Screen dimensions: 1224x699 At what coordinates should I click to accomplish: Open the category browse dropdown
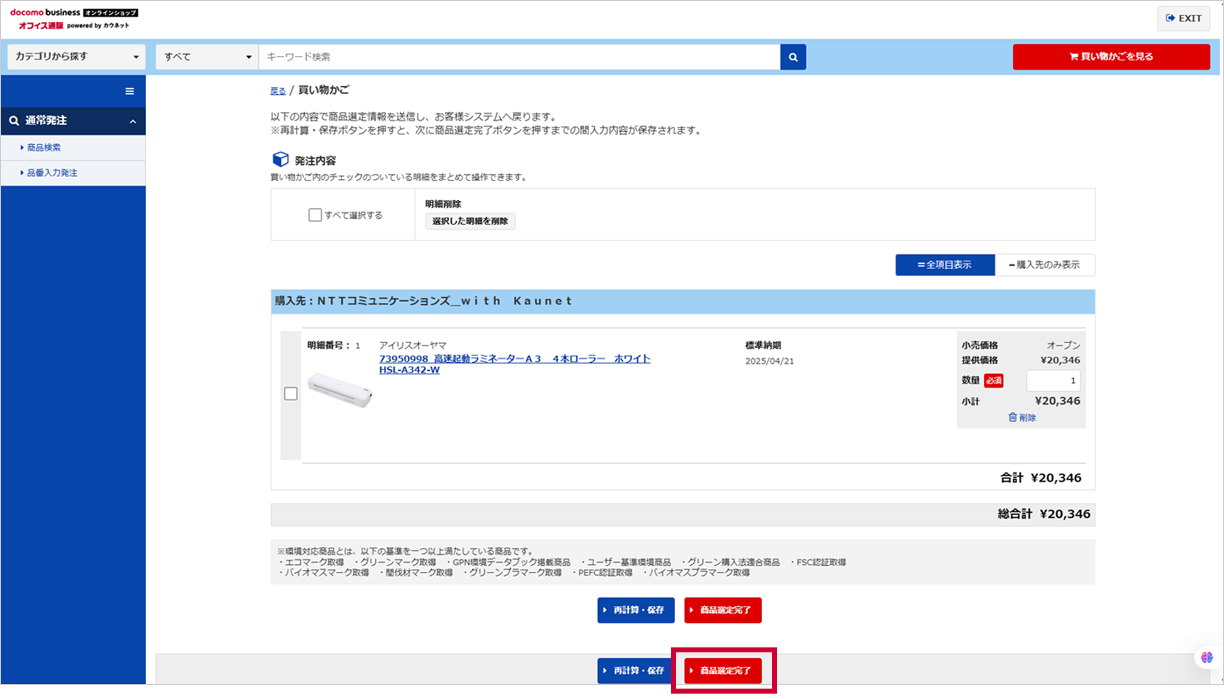76,57
